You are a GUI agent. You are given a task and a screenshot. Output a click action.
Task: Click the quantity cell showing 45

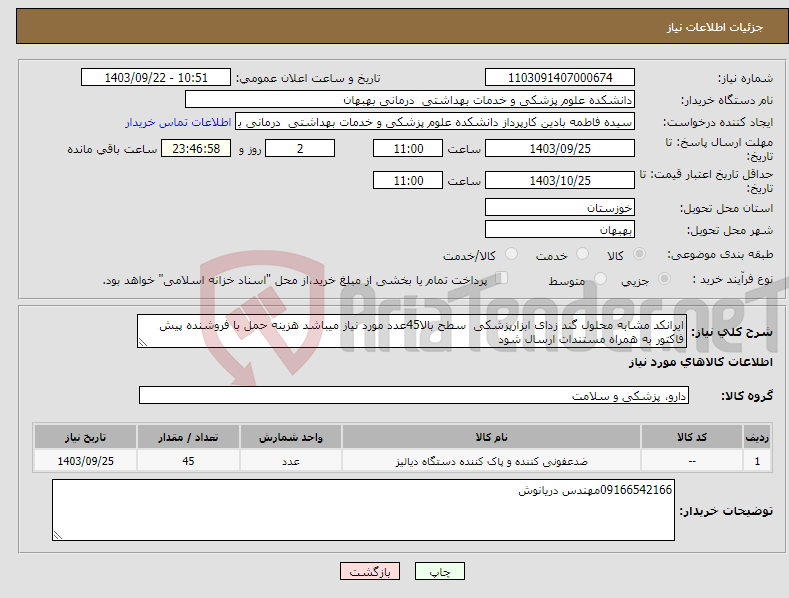coord(188,461)
